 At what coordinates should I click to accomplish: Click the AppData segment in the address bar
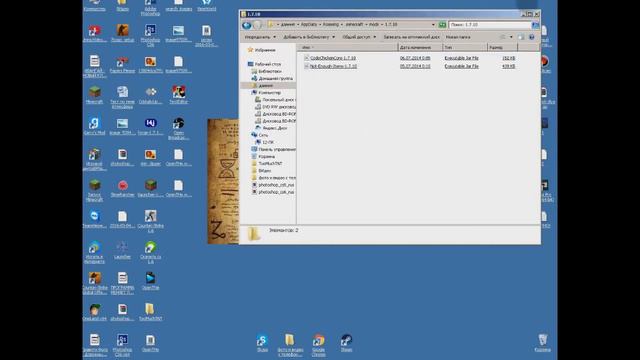[309, 25]
